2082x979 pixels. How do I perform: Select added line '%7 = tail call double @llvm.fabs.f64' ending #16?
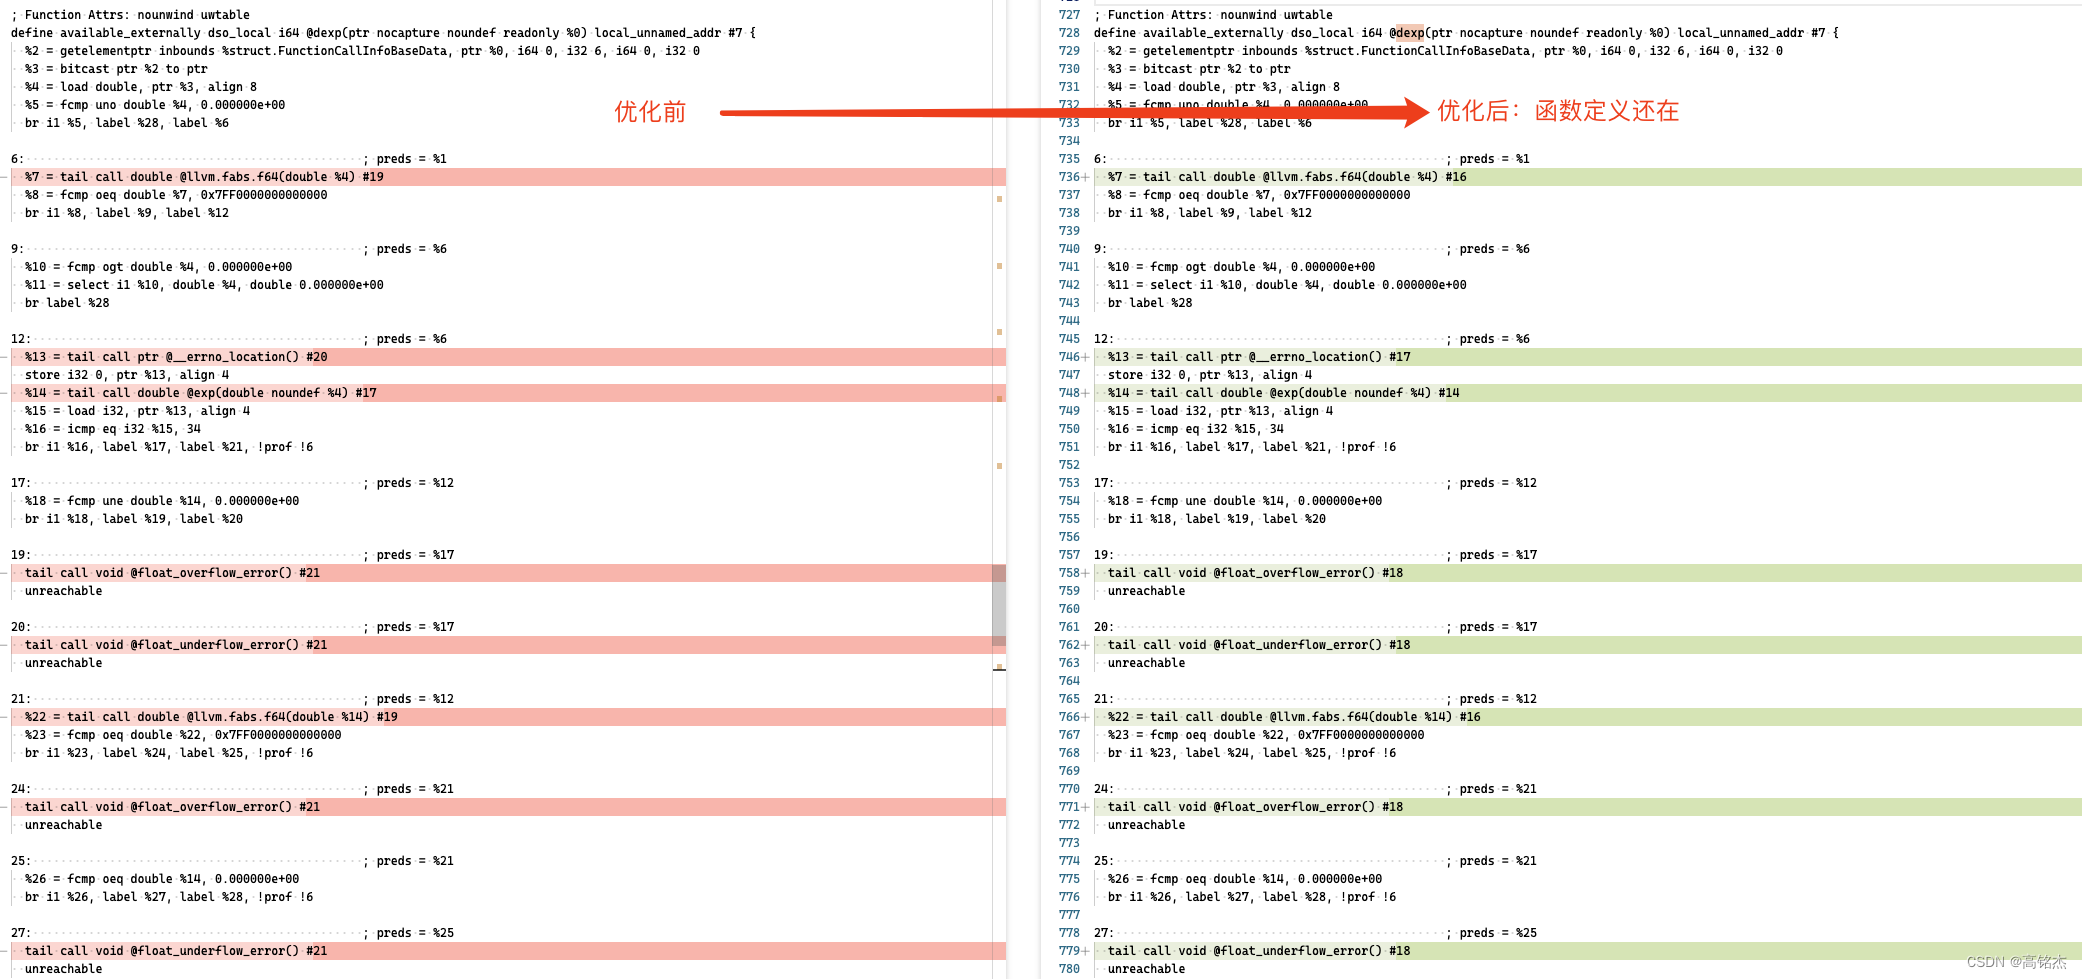point(1588,177)
